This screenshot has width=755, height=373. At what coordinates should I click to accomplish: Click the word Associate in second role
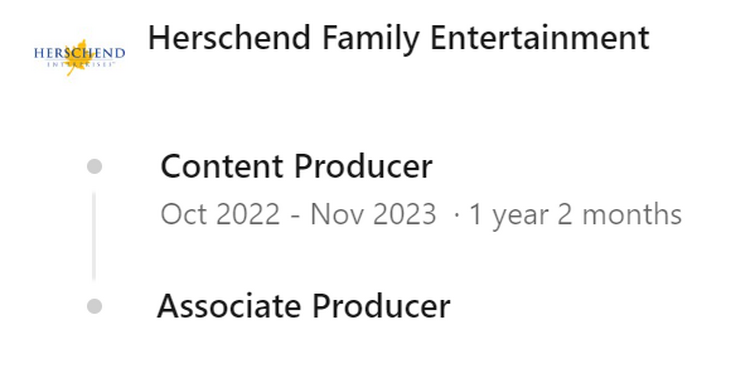(x=229, y=306)
